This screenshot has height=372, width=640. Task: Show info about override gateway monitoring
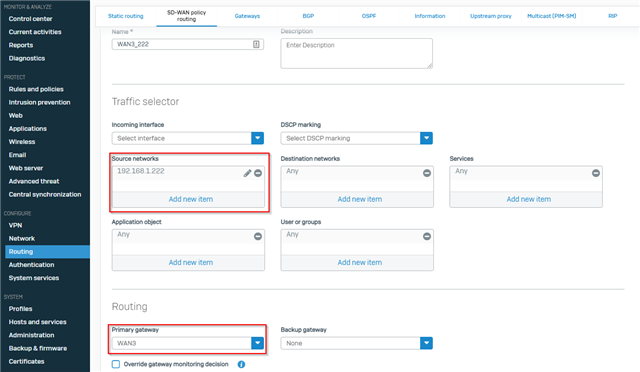[242, 364]
